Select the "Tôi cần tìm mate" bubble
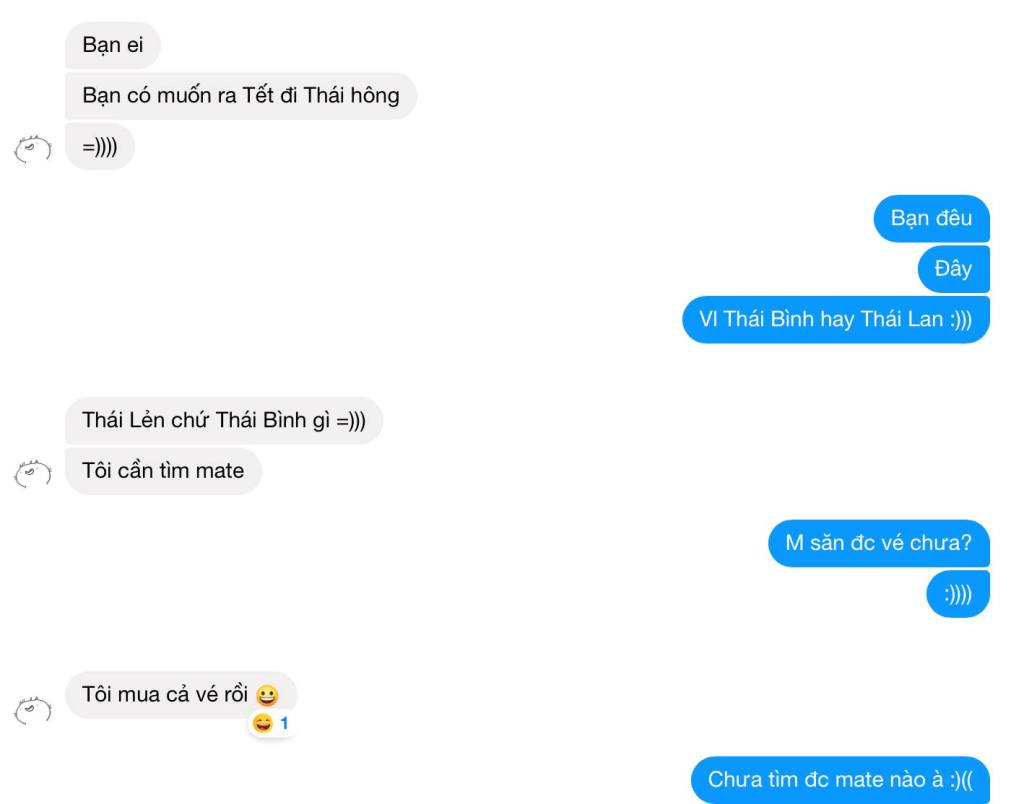 (163, 471)
